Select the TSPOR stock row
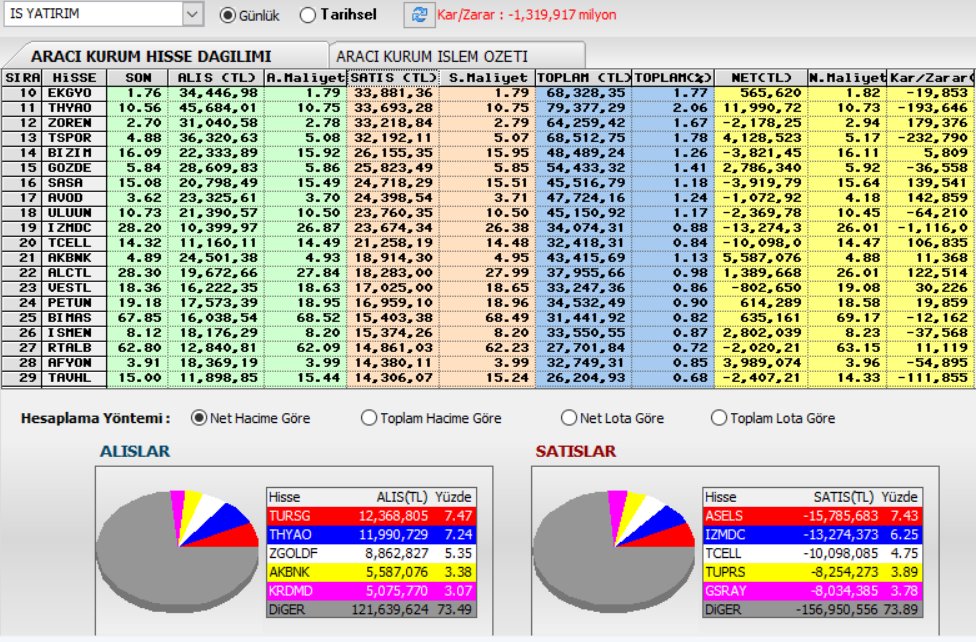Viewport: 976px width, 642px height. 488,138
